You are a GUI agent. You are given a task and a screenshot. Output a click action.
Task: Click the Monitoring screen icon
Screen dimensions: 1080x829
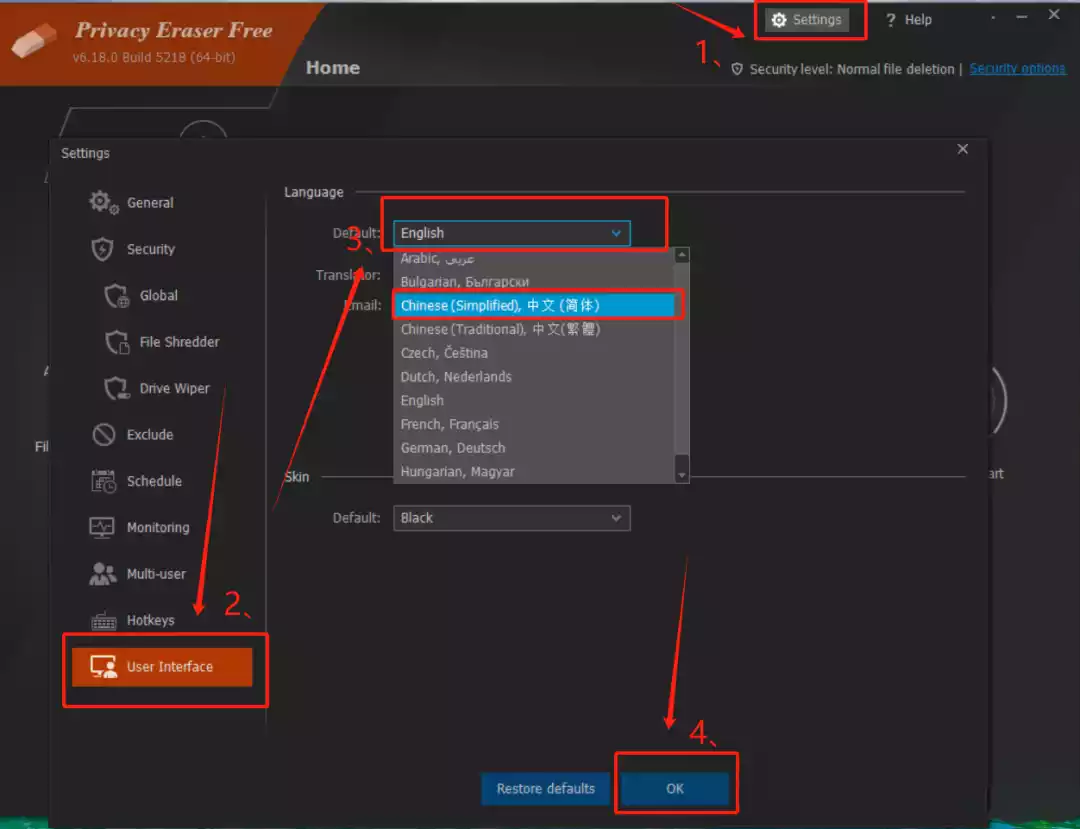point(102,527)
